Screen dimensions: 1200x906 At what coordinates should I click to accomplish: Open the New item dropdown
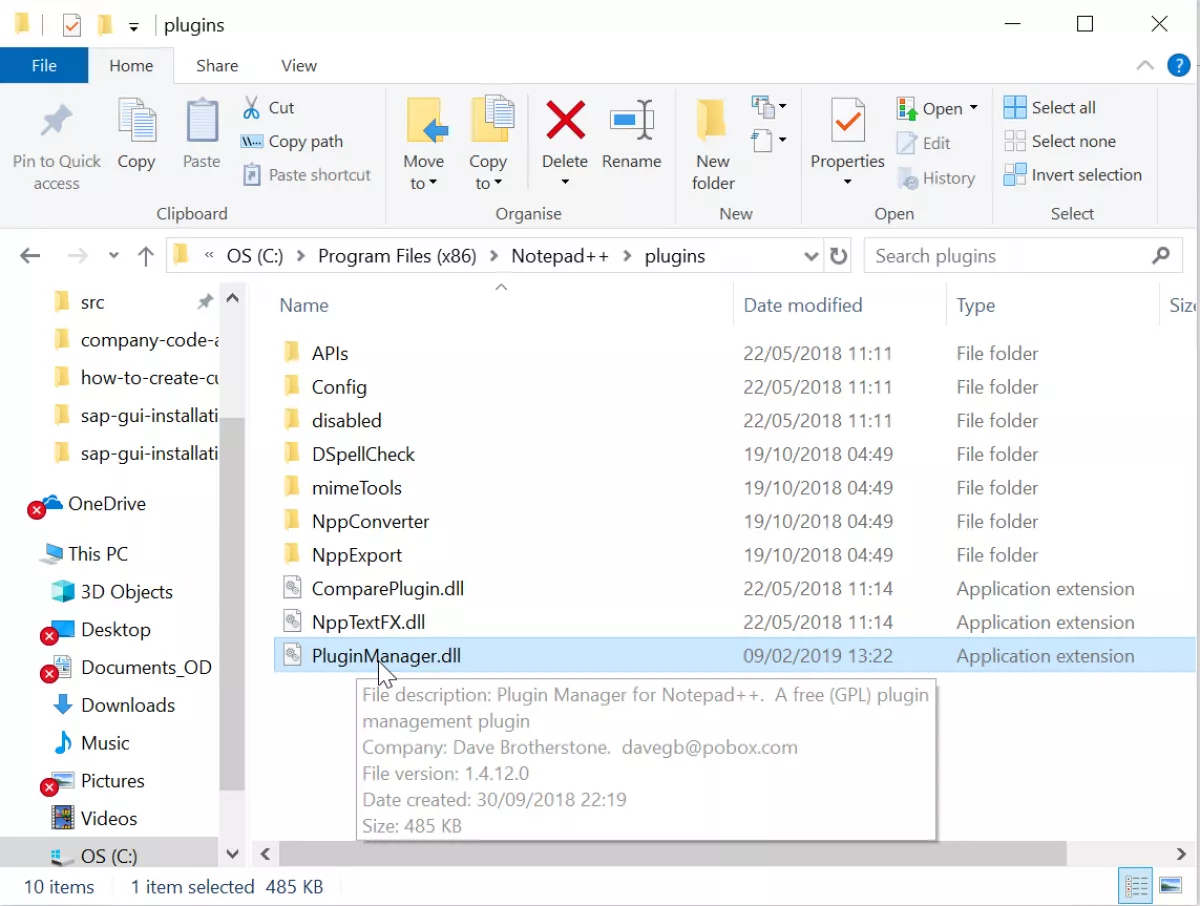[x=768, y=106]
